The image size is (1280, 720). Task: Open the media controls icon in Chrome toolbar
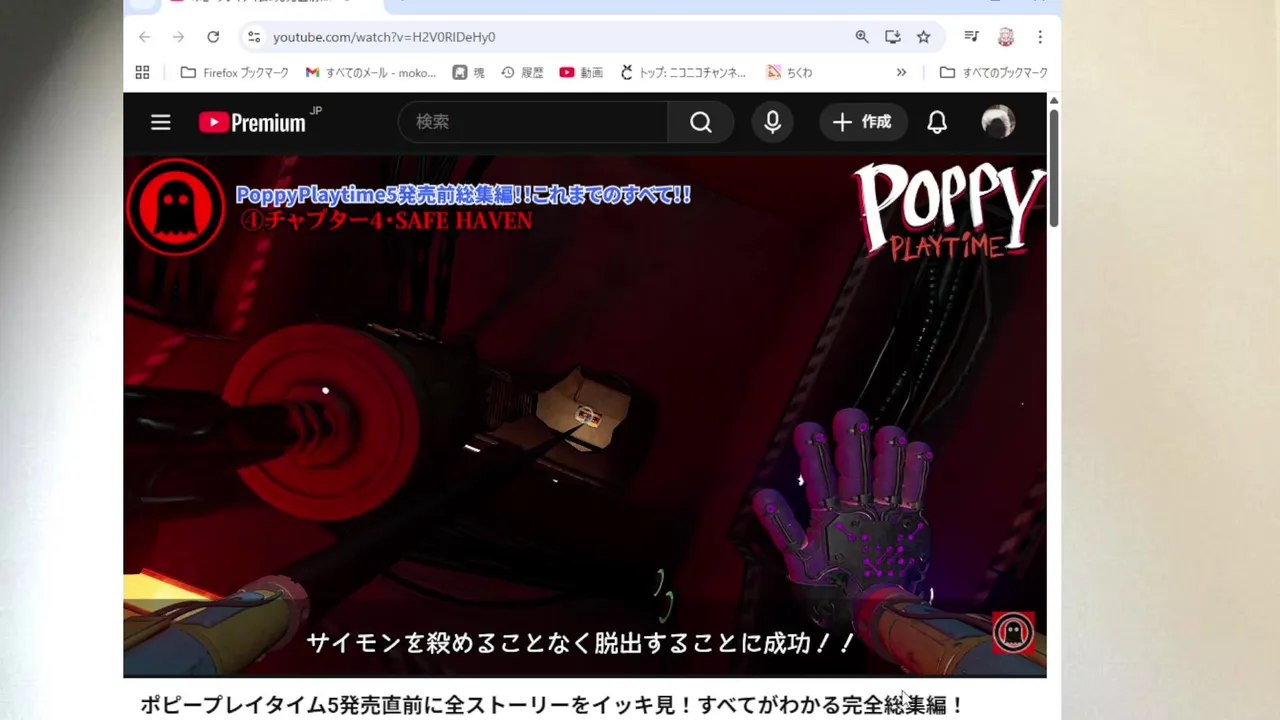(x=971, y=37)
